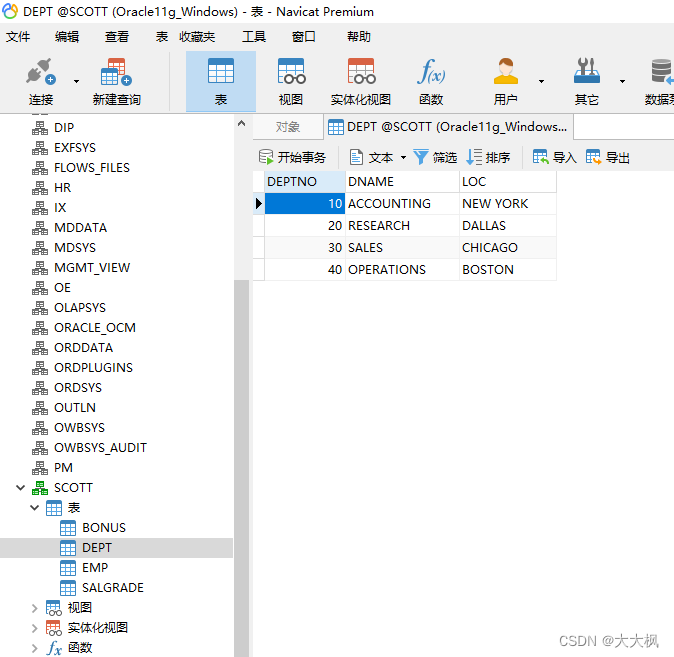Click the EMP table icon
This screenshot has width=674, height=657.
click(x=68, y=568)
